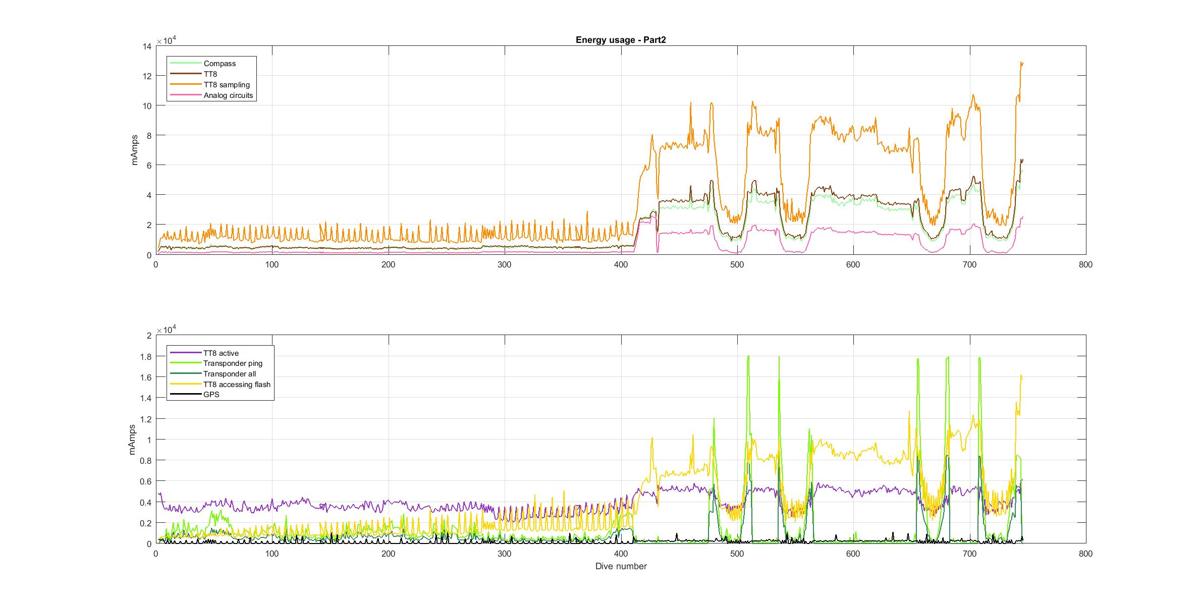Viewport: 1200px width, 611px height.
Task: Click the TT8 accessing flash legend entry
Action: pyautogui.click(x=237, y=384)
